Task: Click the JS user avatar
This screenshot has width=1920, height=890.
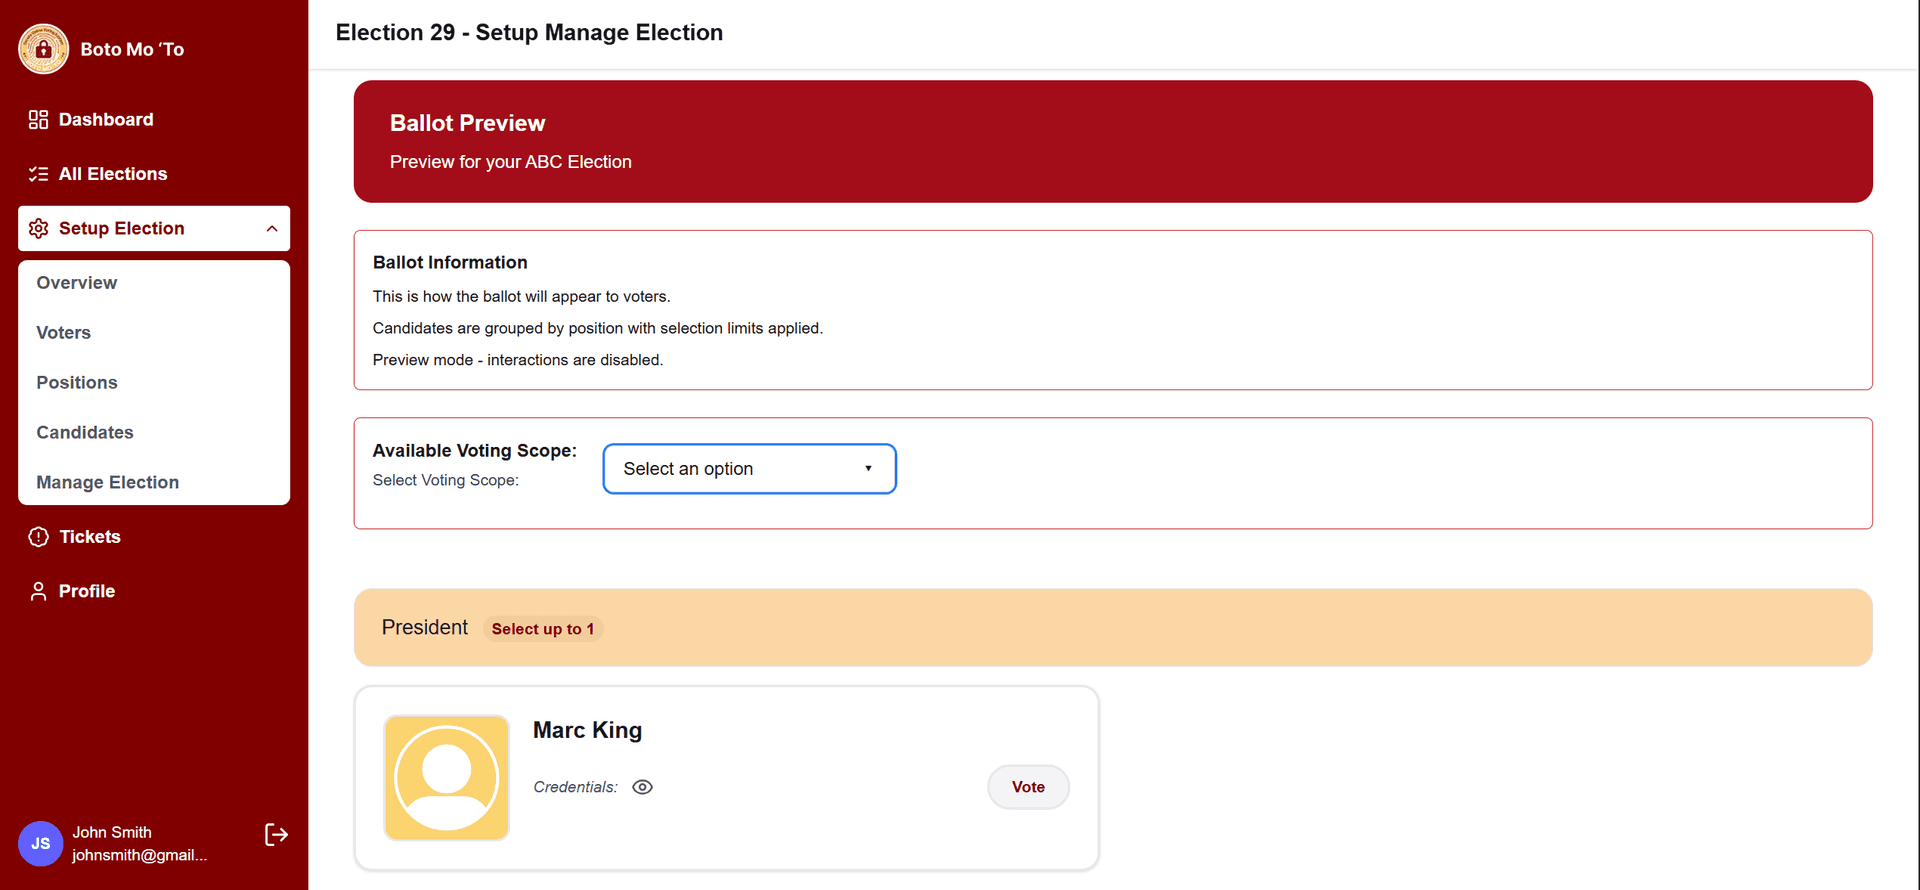Action: (x=40, y=843)
